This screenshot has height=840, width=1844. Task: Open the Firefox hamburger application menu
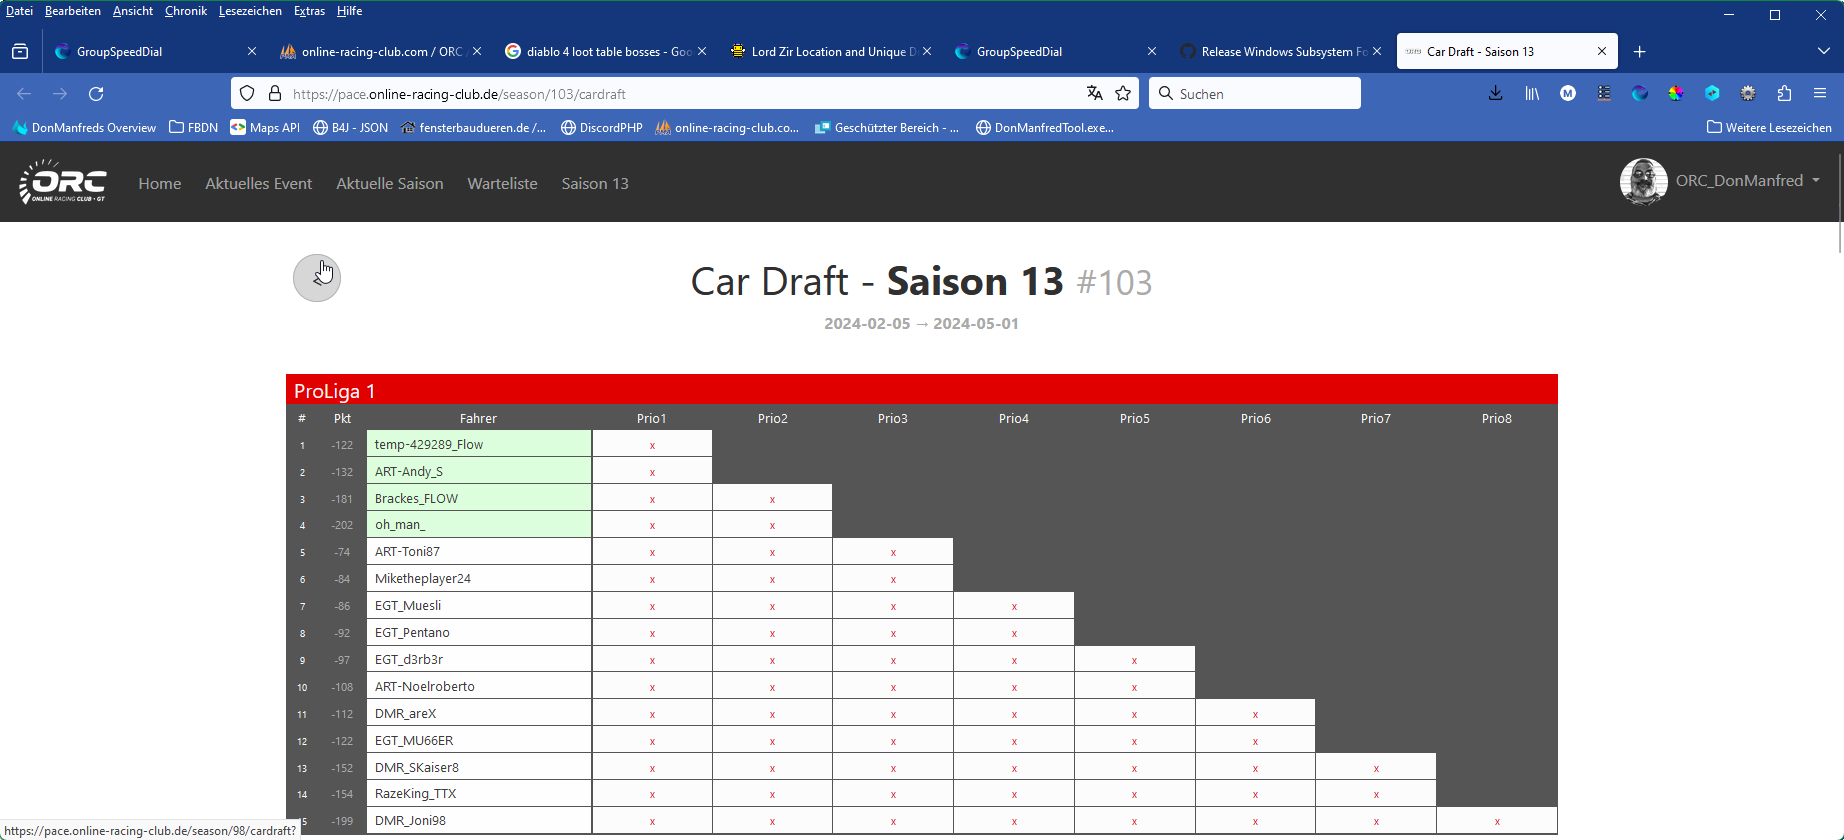pos(1820,94)
